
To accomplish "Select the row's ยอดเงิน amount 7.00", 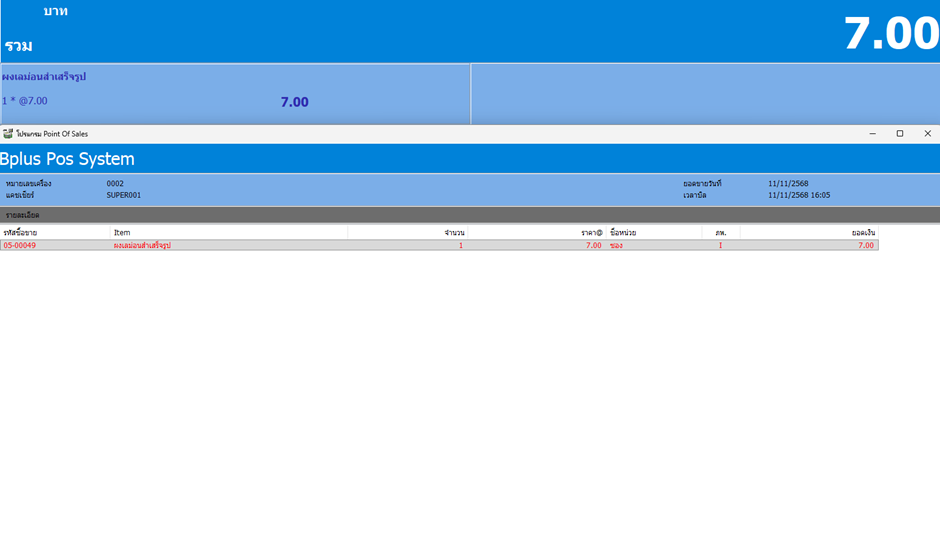I will [865, 245].
